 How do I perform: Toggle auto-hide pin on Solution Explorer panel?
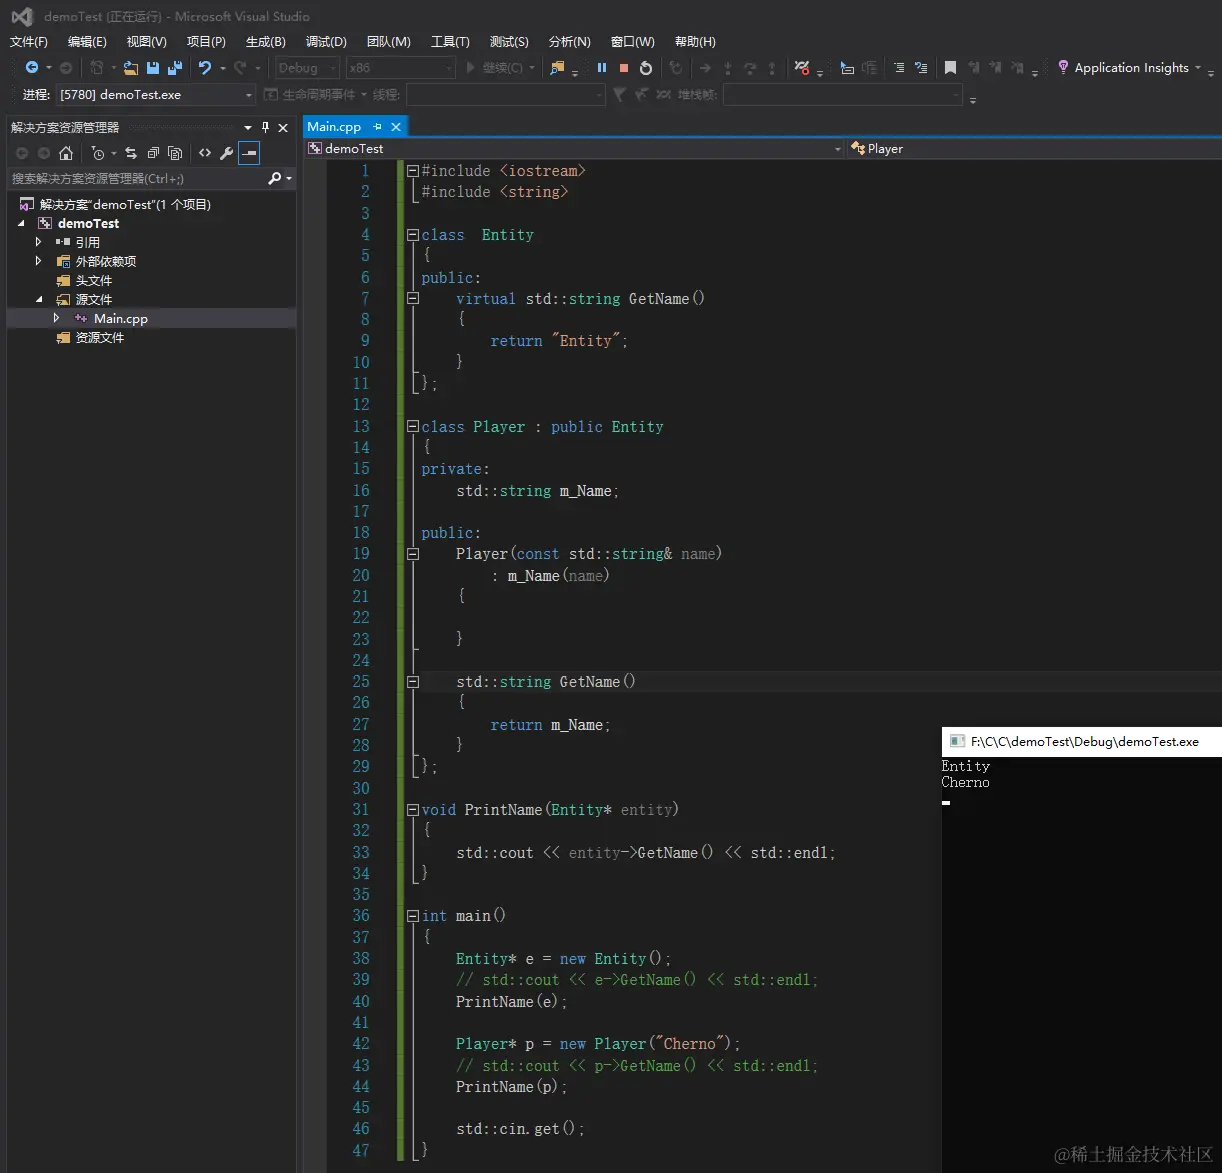coord(265,127)
